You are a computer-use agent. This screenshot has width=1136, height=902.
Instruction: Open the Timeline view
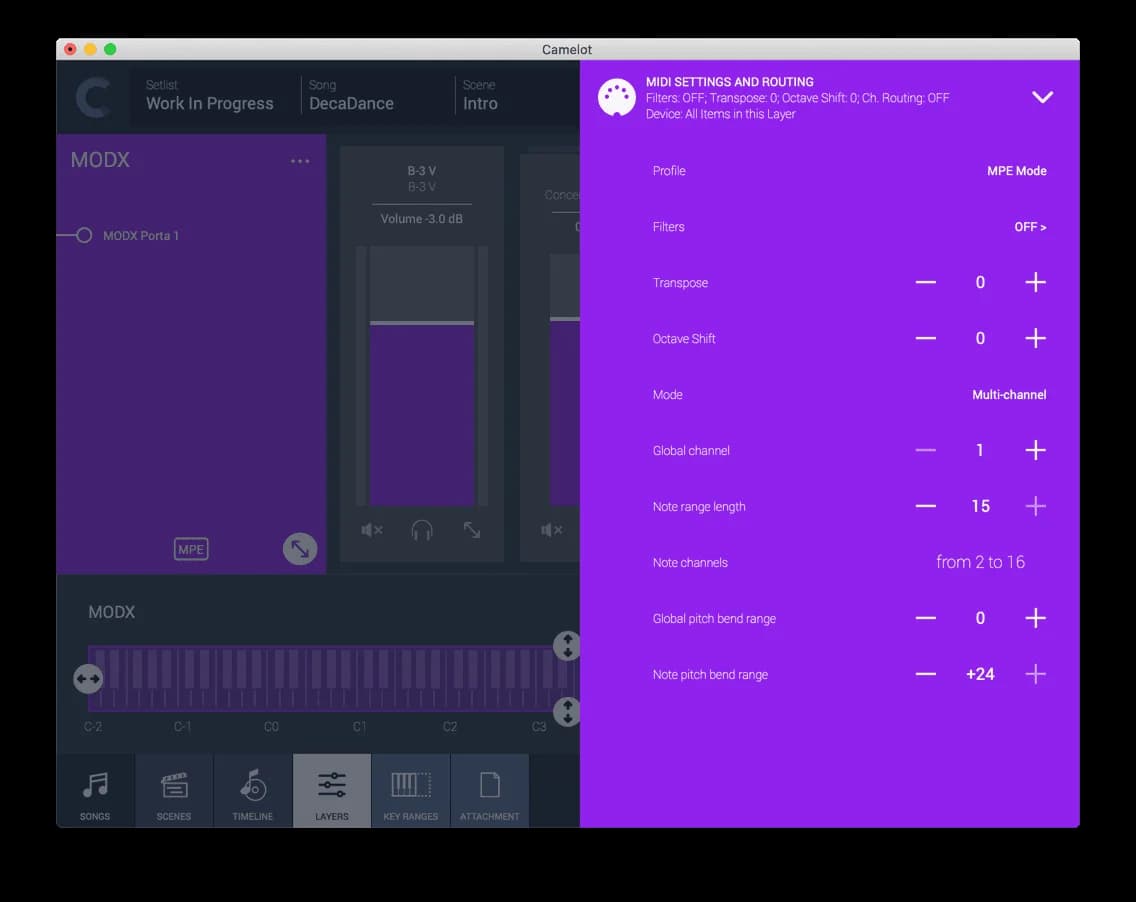pos(252,790)
